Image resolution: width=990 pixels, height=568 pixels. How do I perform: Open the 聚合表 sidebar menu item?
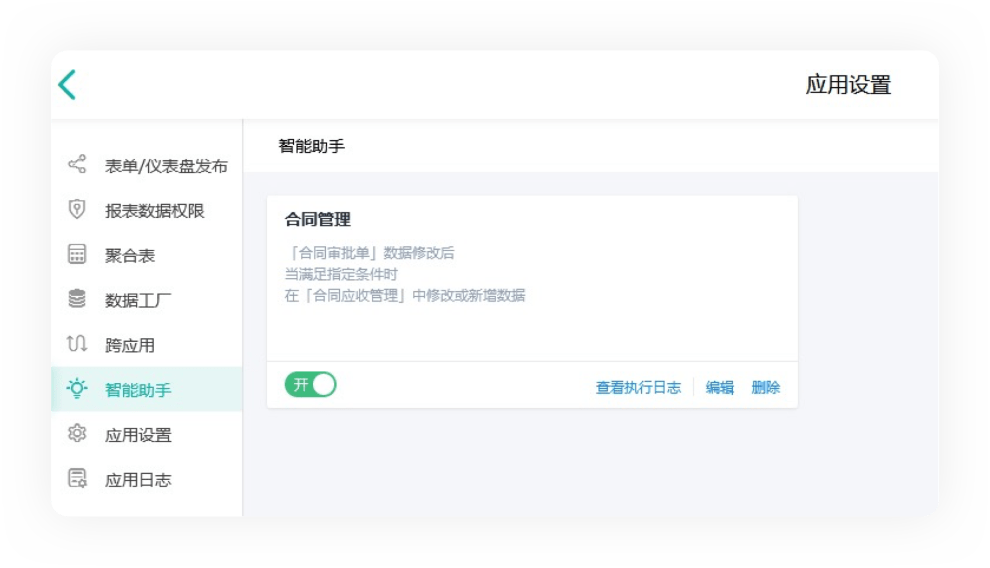[130, 256]
